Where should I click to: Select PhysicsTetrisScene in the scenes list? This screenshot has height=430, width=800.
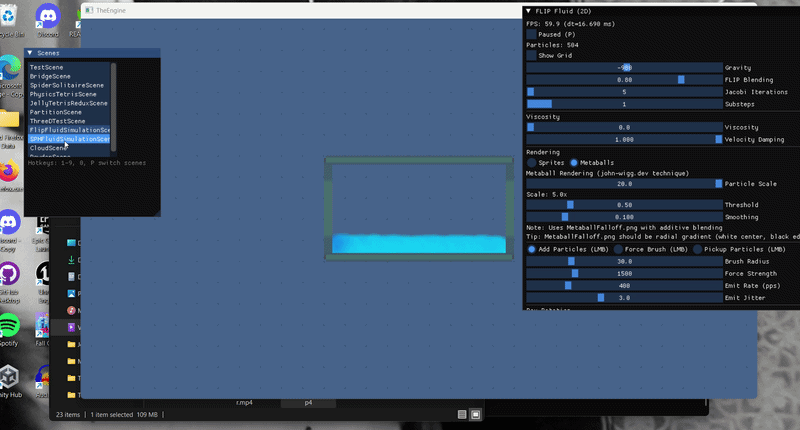pos(70,94)
